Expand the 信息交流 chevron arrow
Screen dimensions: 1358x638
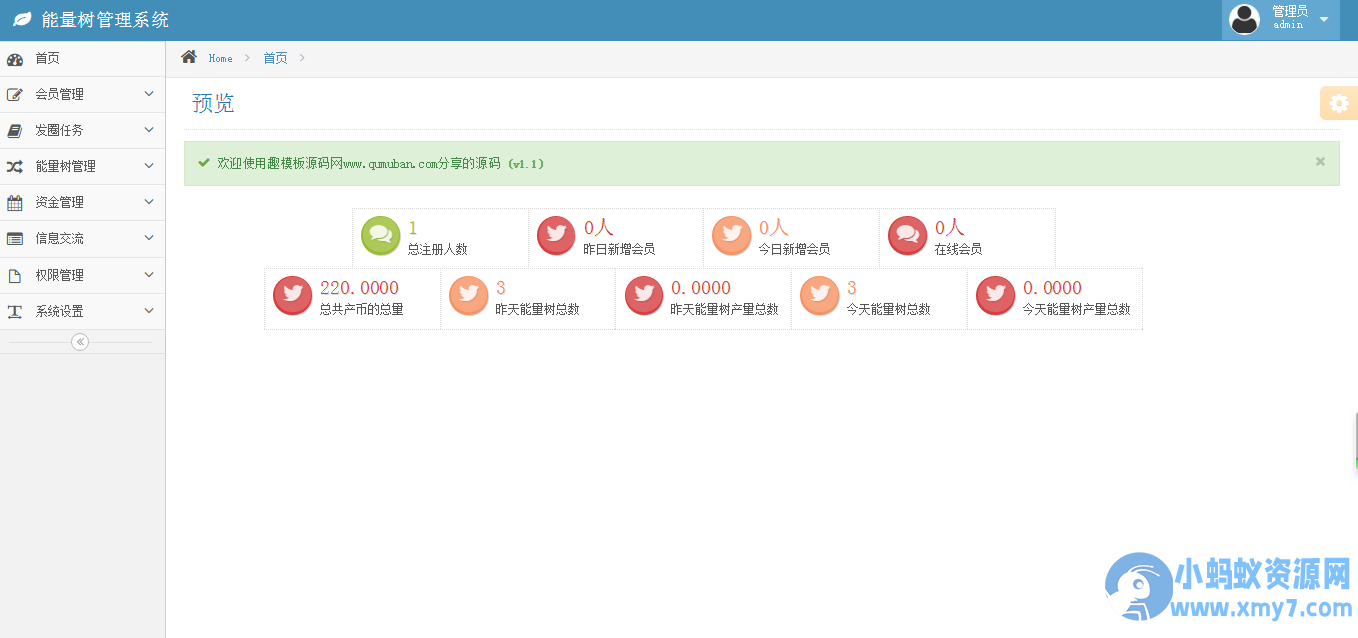click(x=149, y=238)
